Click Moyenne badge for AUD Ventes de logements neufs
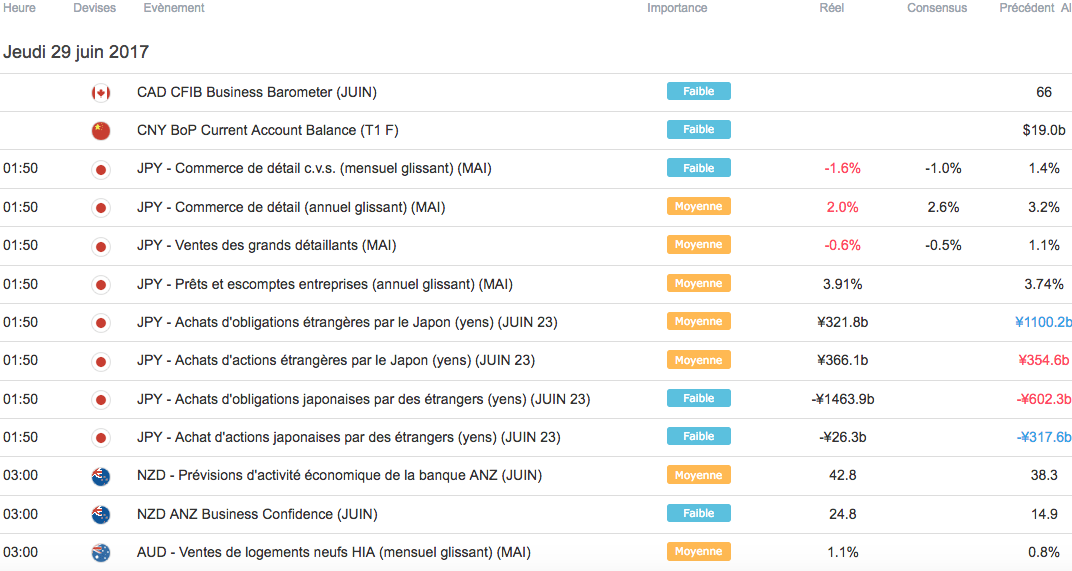 pos(698,551)
